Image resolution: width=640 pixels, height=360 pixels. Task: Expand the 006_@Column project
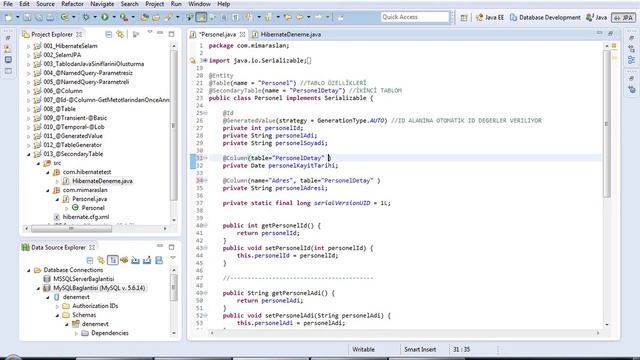pos(29,91)
